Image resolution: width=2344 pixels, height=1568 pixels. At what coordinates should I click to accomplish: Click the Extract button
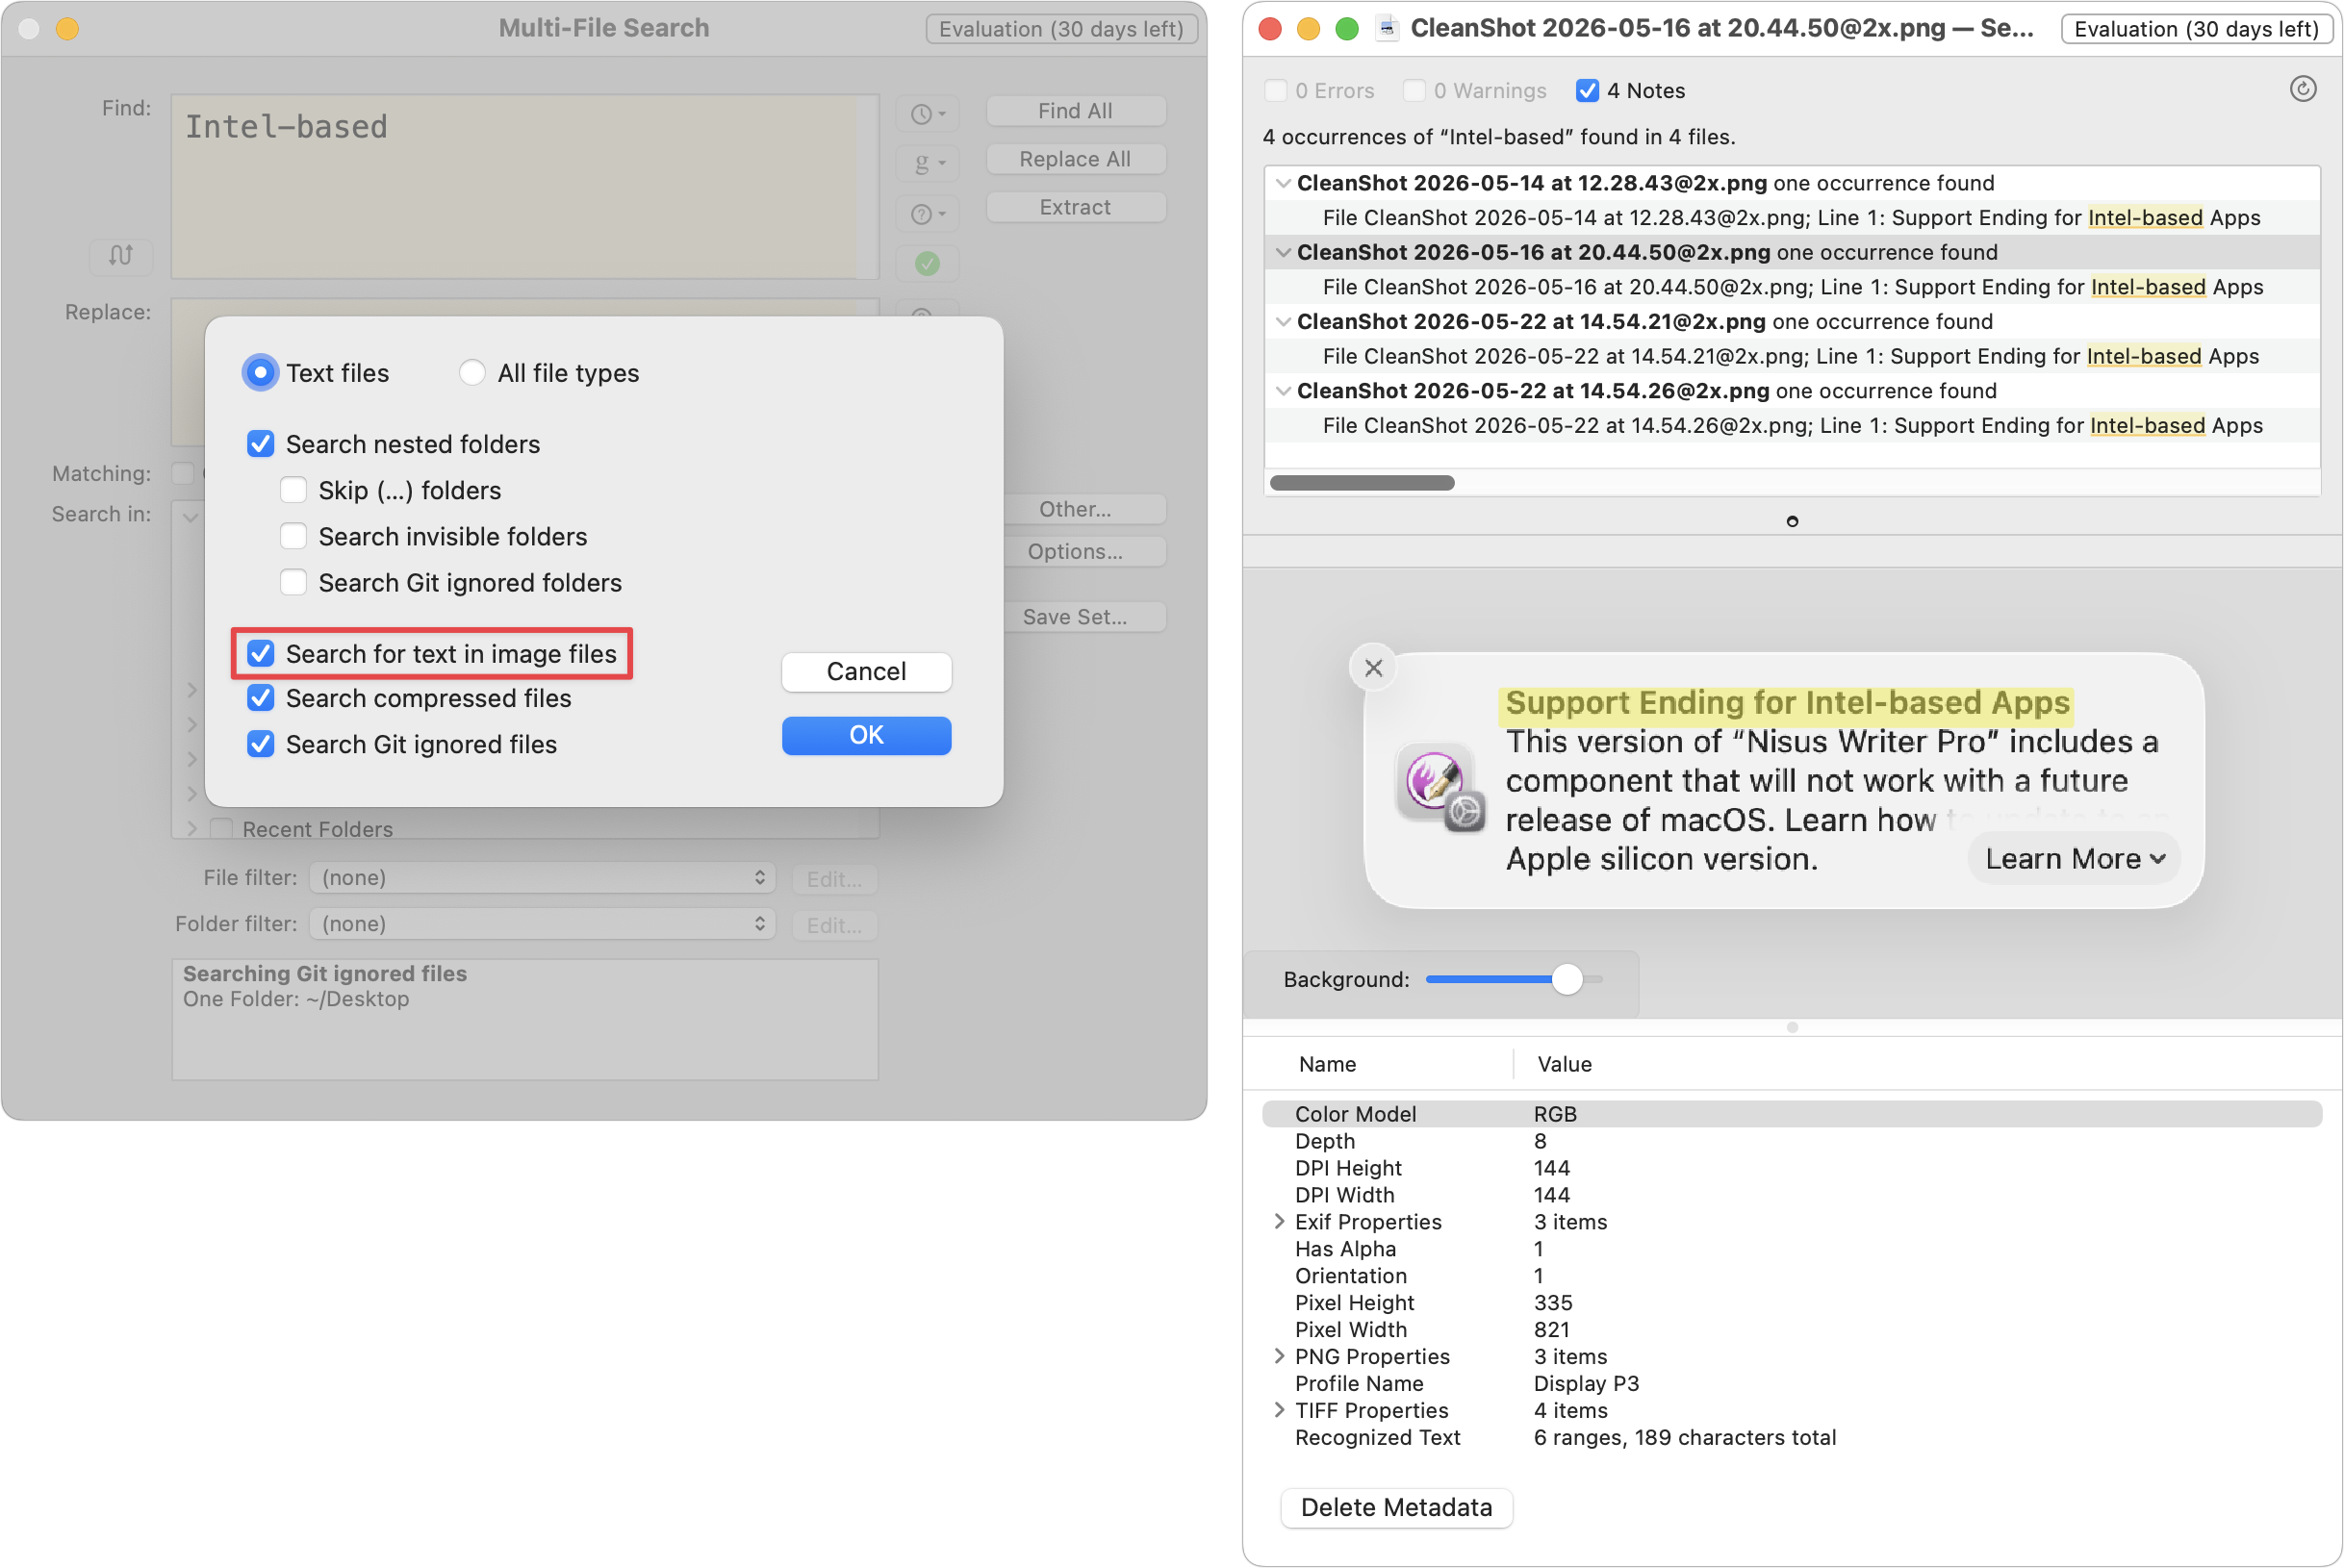pos(1075,207)
